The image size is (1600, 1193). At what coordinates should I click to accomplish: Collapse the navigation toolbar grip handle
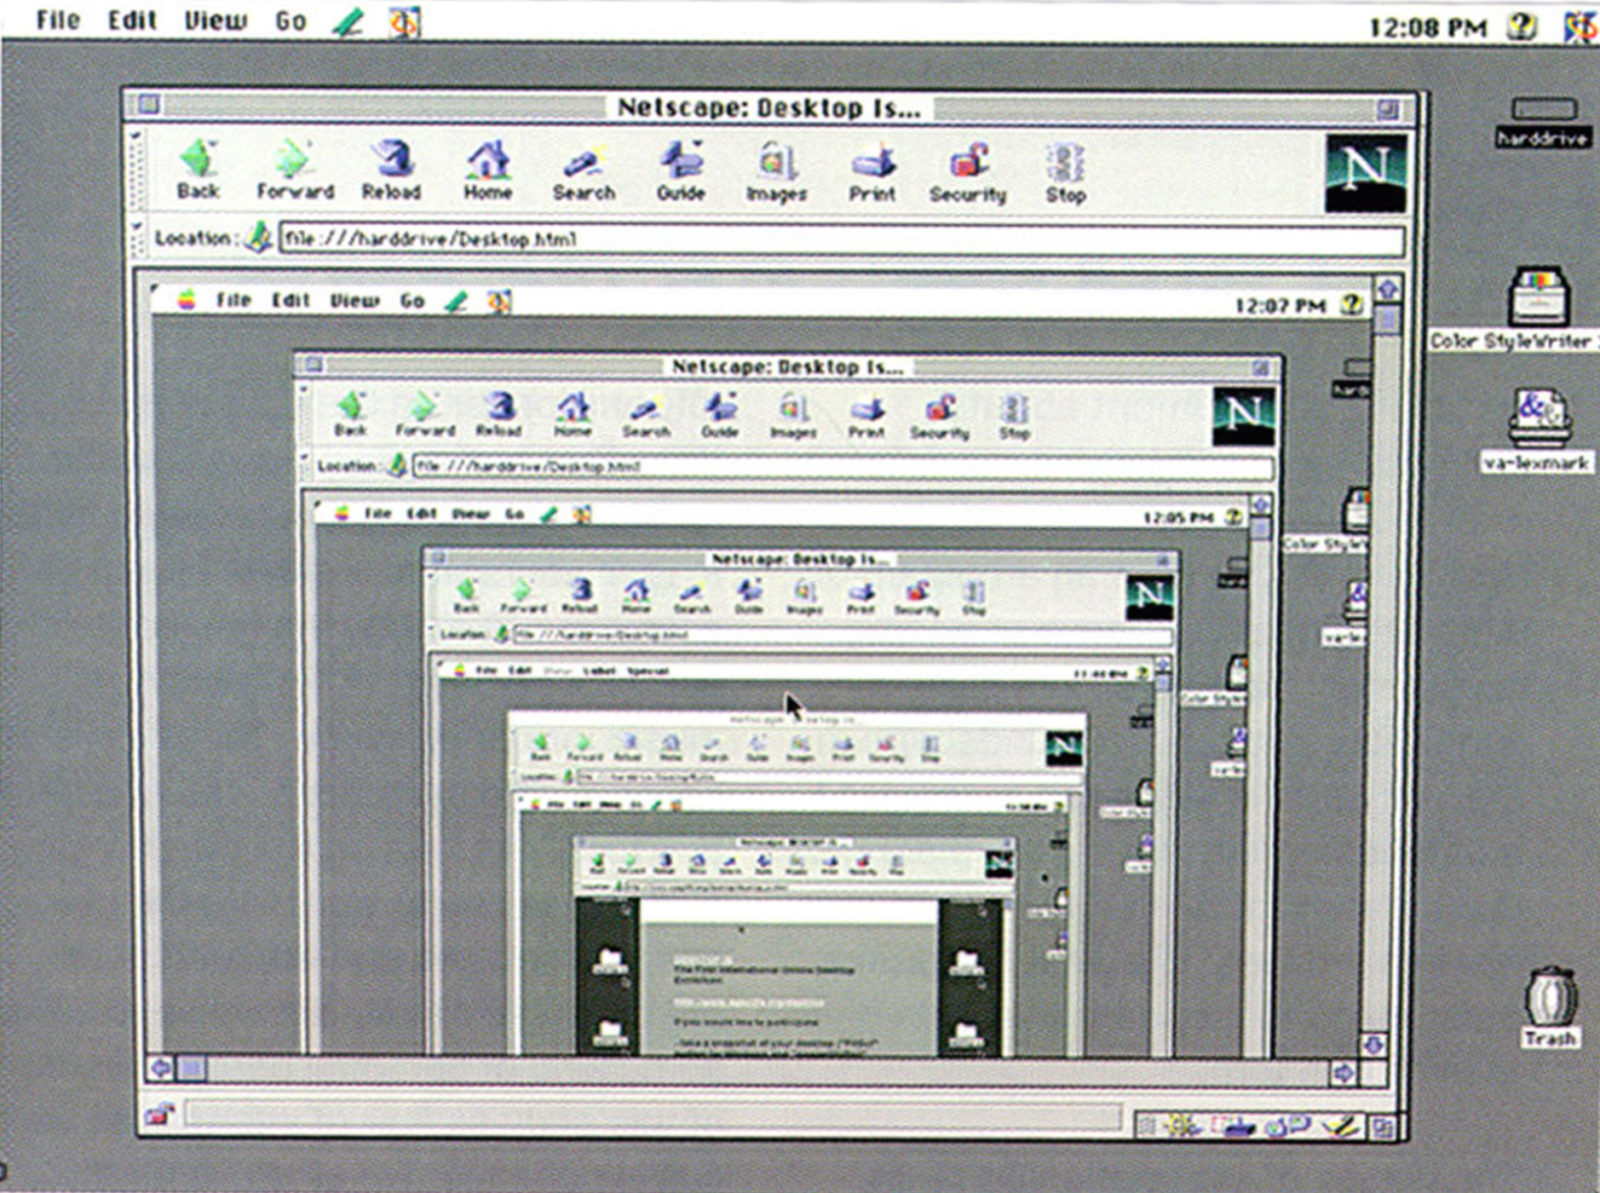[x=139, y=170]
